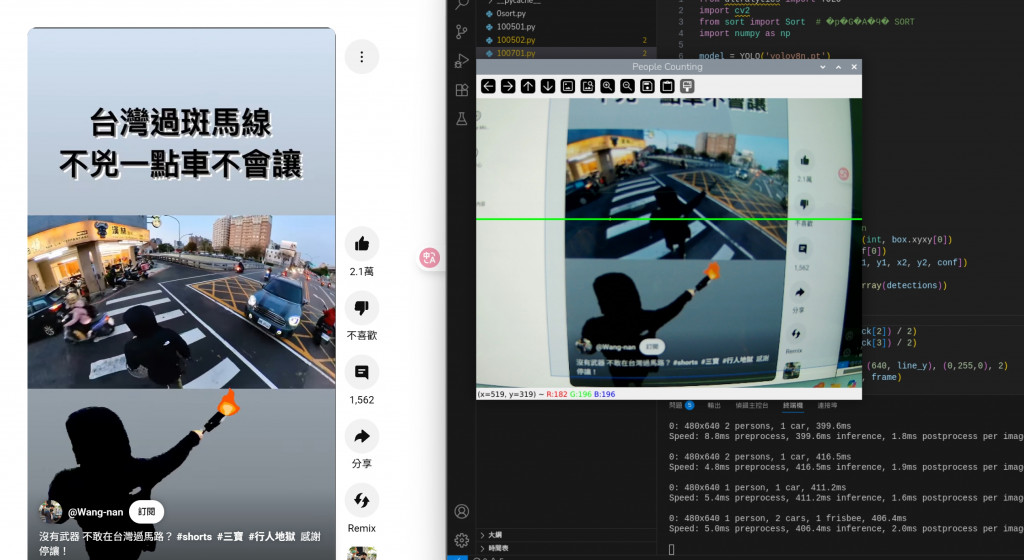
Task: Click the People Counting title bar text
Action: pos(667,67)
